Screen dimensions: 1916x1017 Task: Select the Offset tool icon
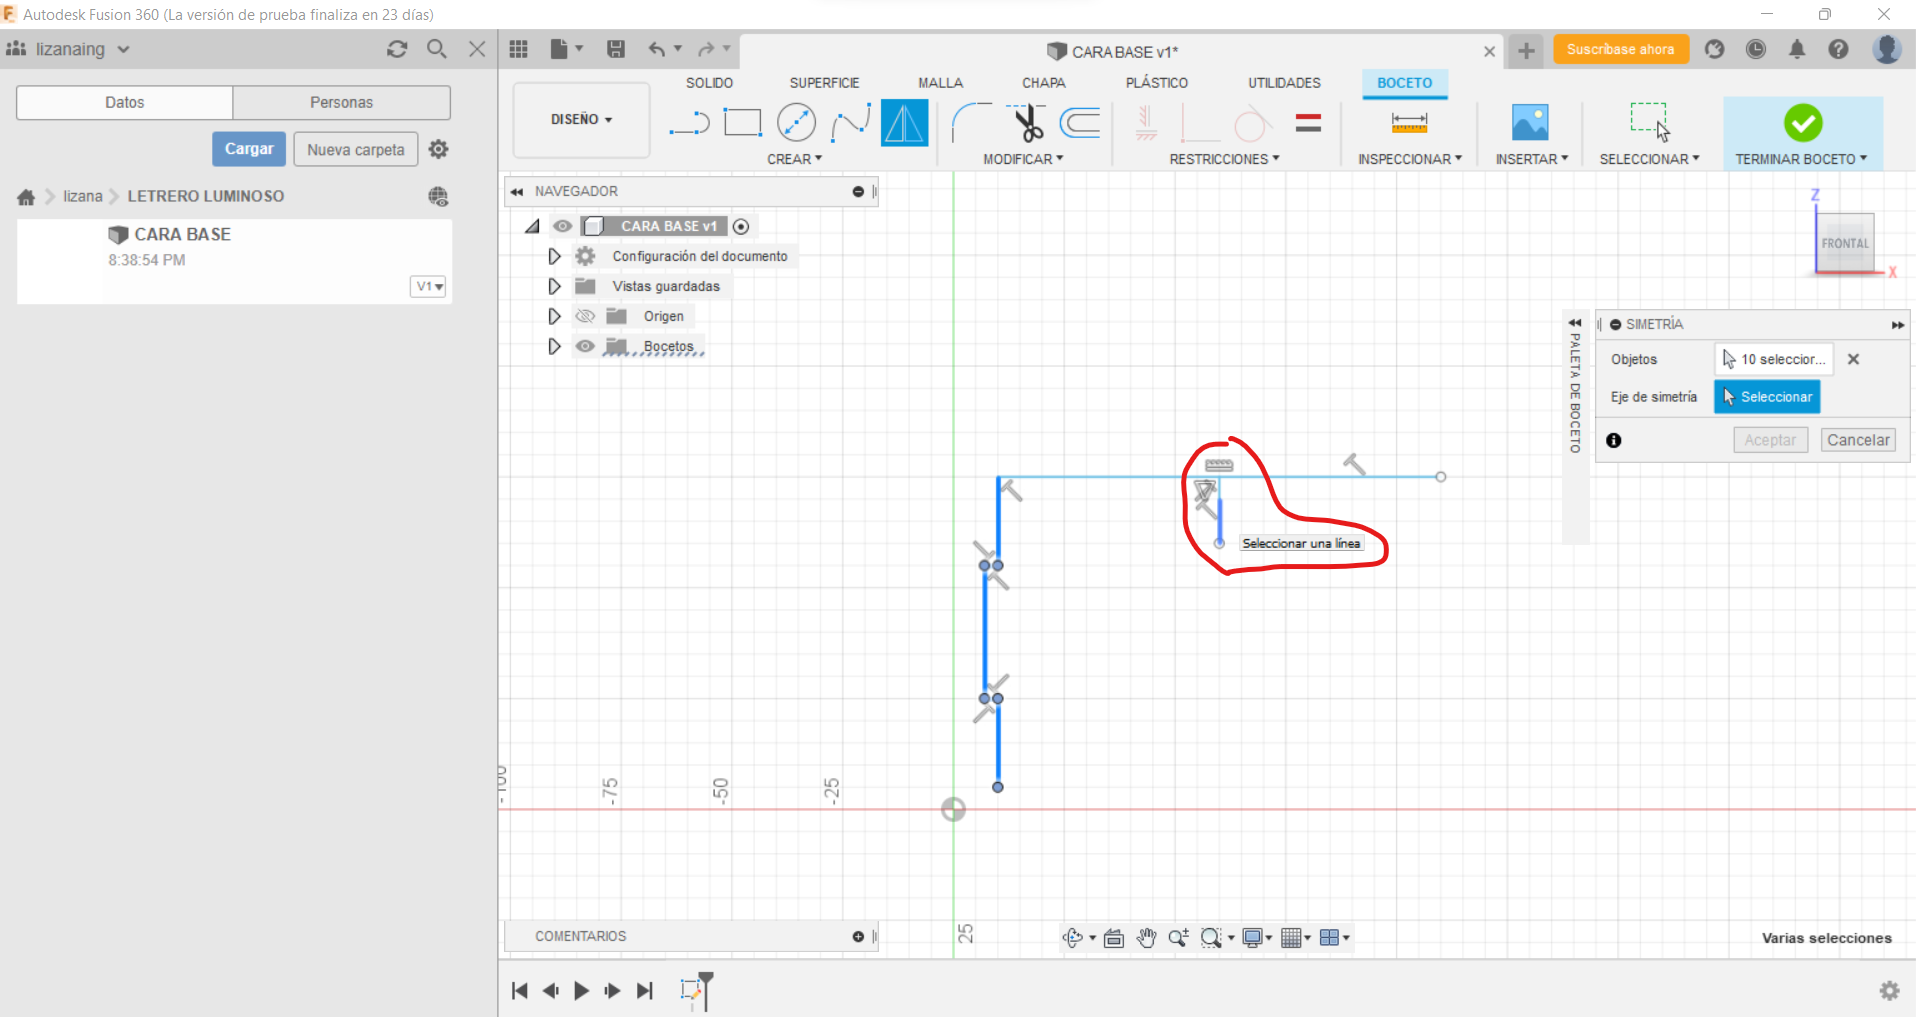coord(1080,123)
